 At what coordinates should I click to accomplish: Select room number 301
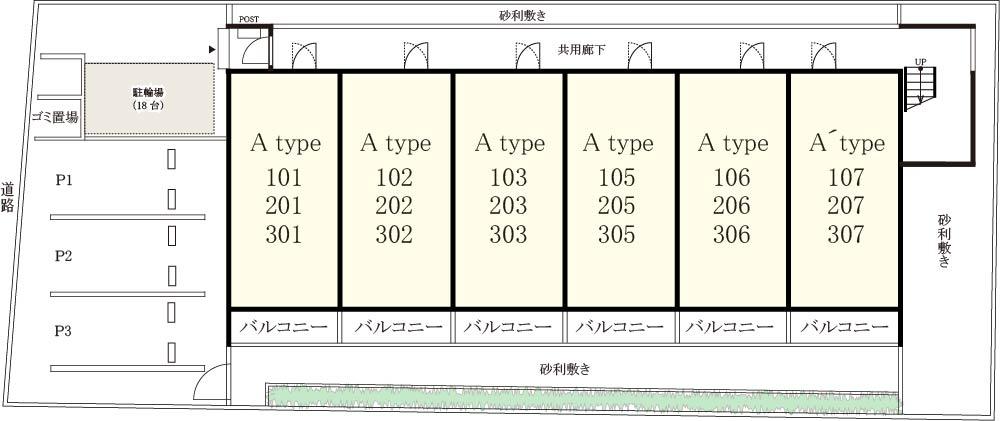coord(284,235)
